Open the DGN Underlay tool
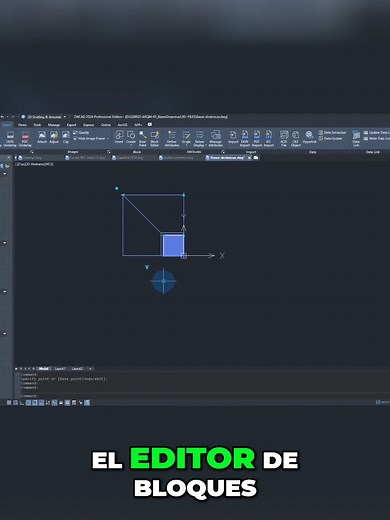Viewport: 390px width, 520px height. [10, 139]
